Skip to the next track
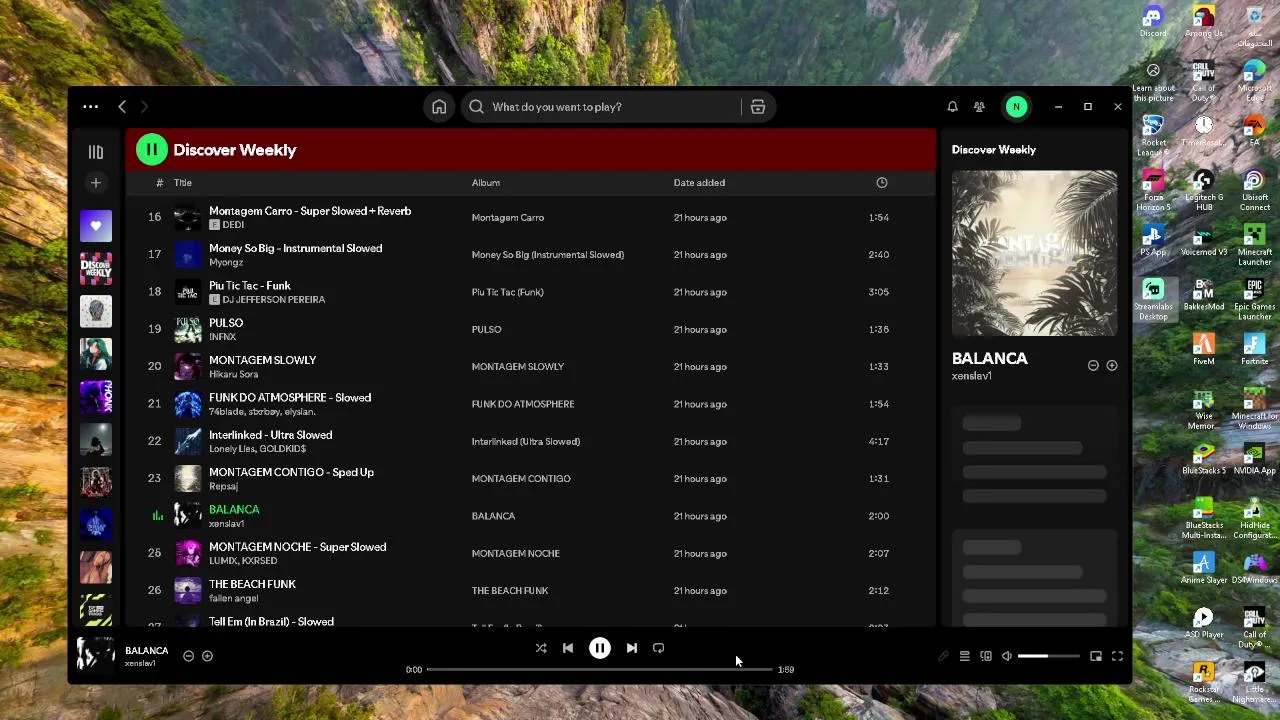 632,648
